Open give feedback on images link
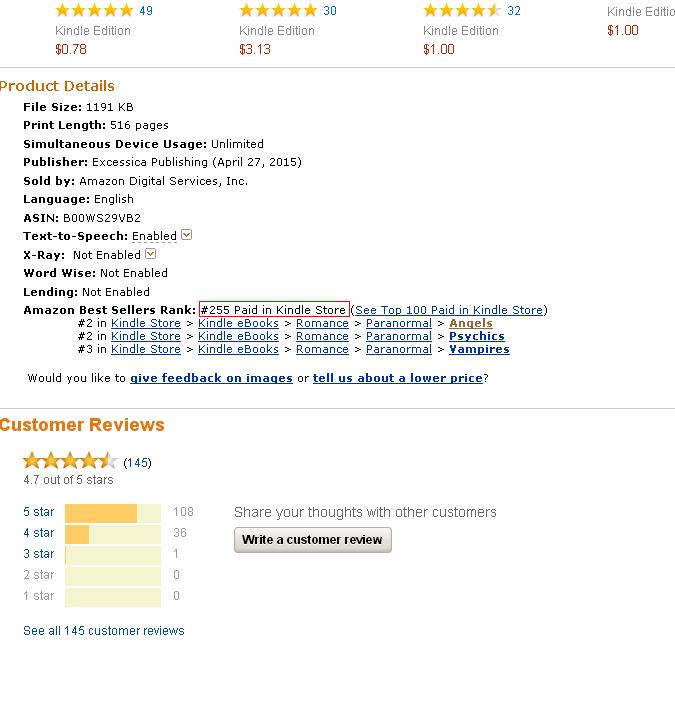 click(x=211, y=378)
